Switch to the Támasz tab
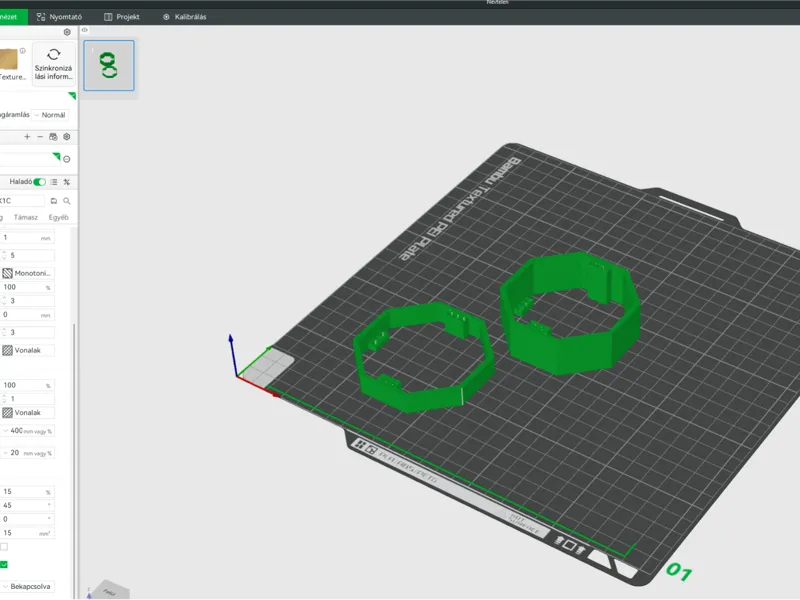 (x=26, y=217)
